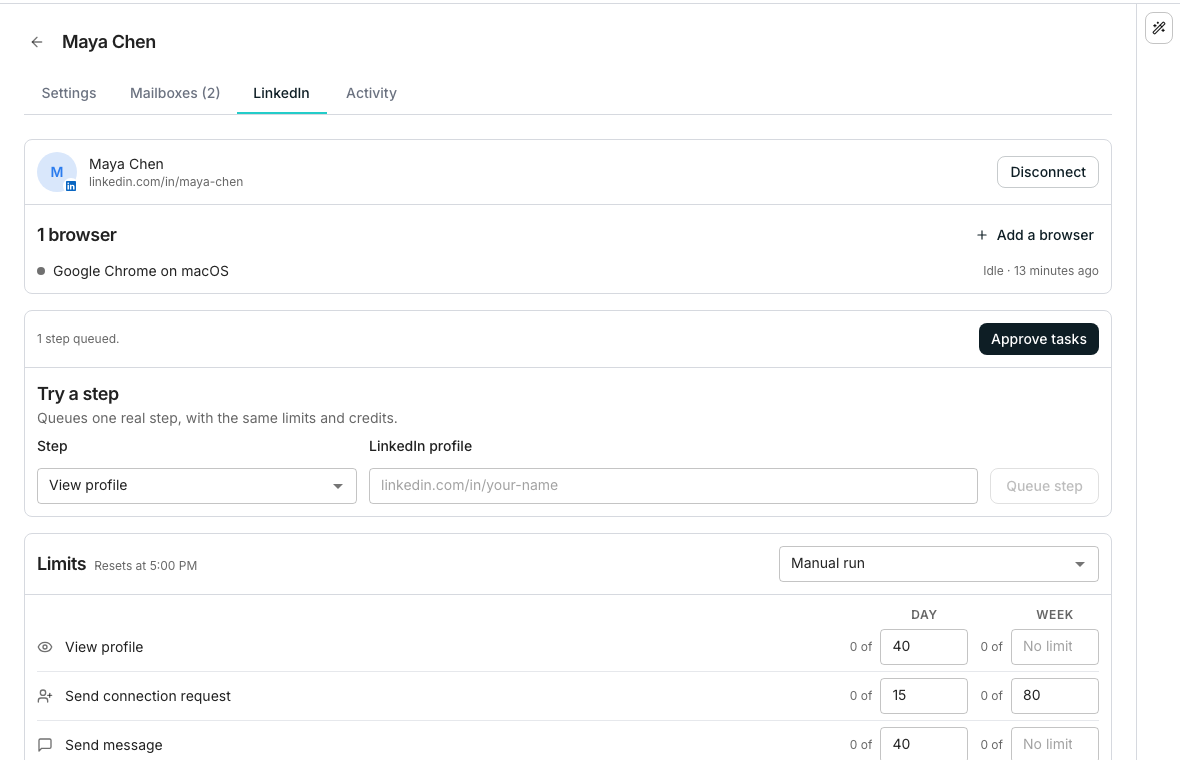Click the LinkedIn profile URL input field
Viewport: 1180px width, 760px height.
(x=673, y=486)
